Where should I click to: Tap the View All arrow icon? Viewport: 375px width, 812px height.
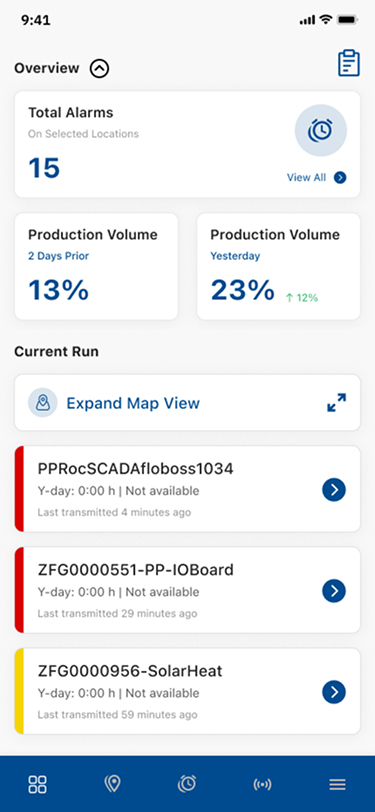[340, 178]
